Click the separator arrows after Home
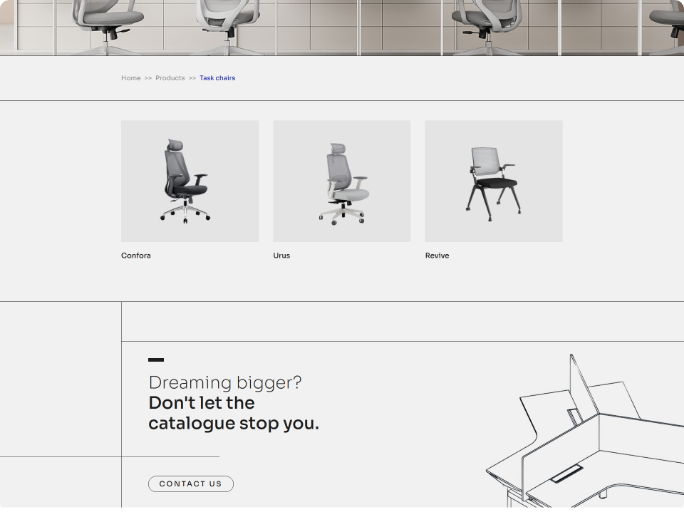 148,78
